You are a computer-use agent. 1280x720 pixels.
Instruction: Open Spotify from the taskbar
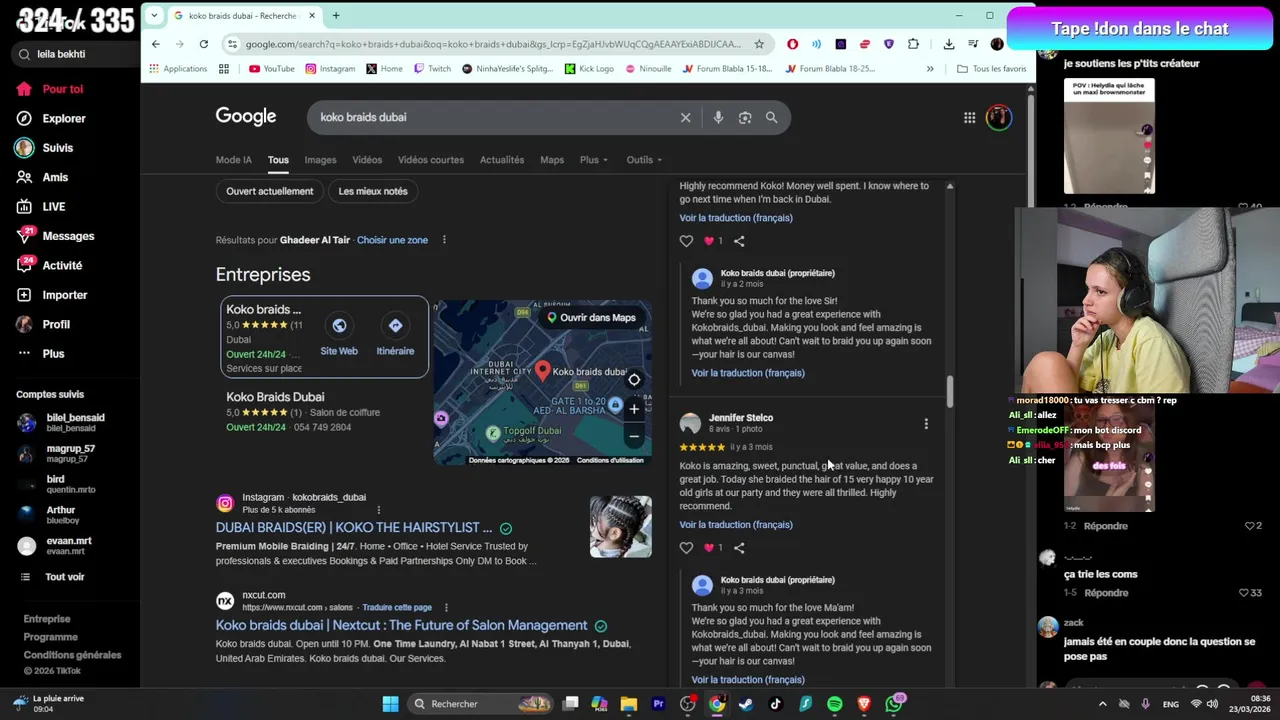point(834,704)
